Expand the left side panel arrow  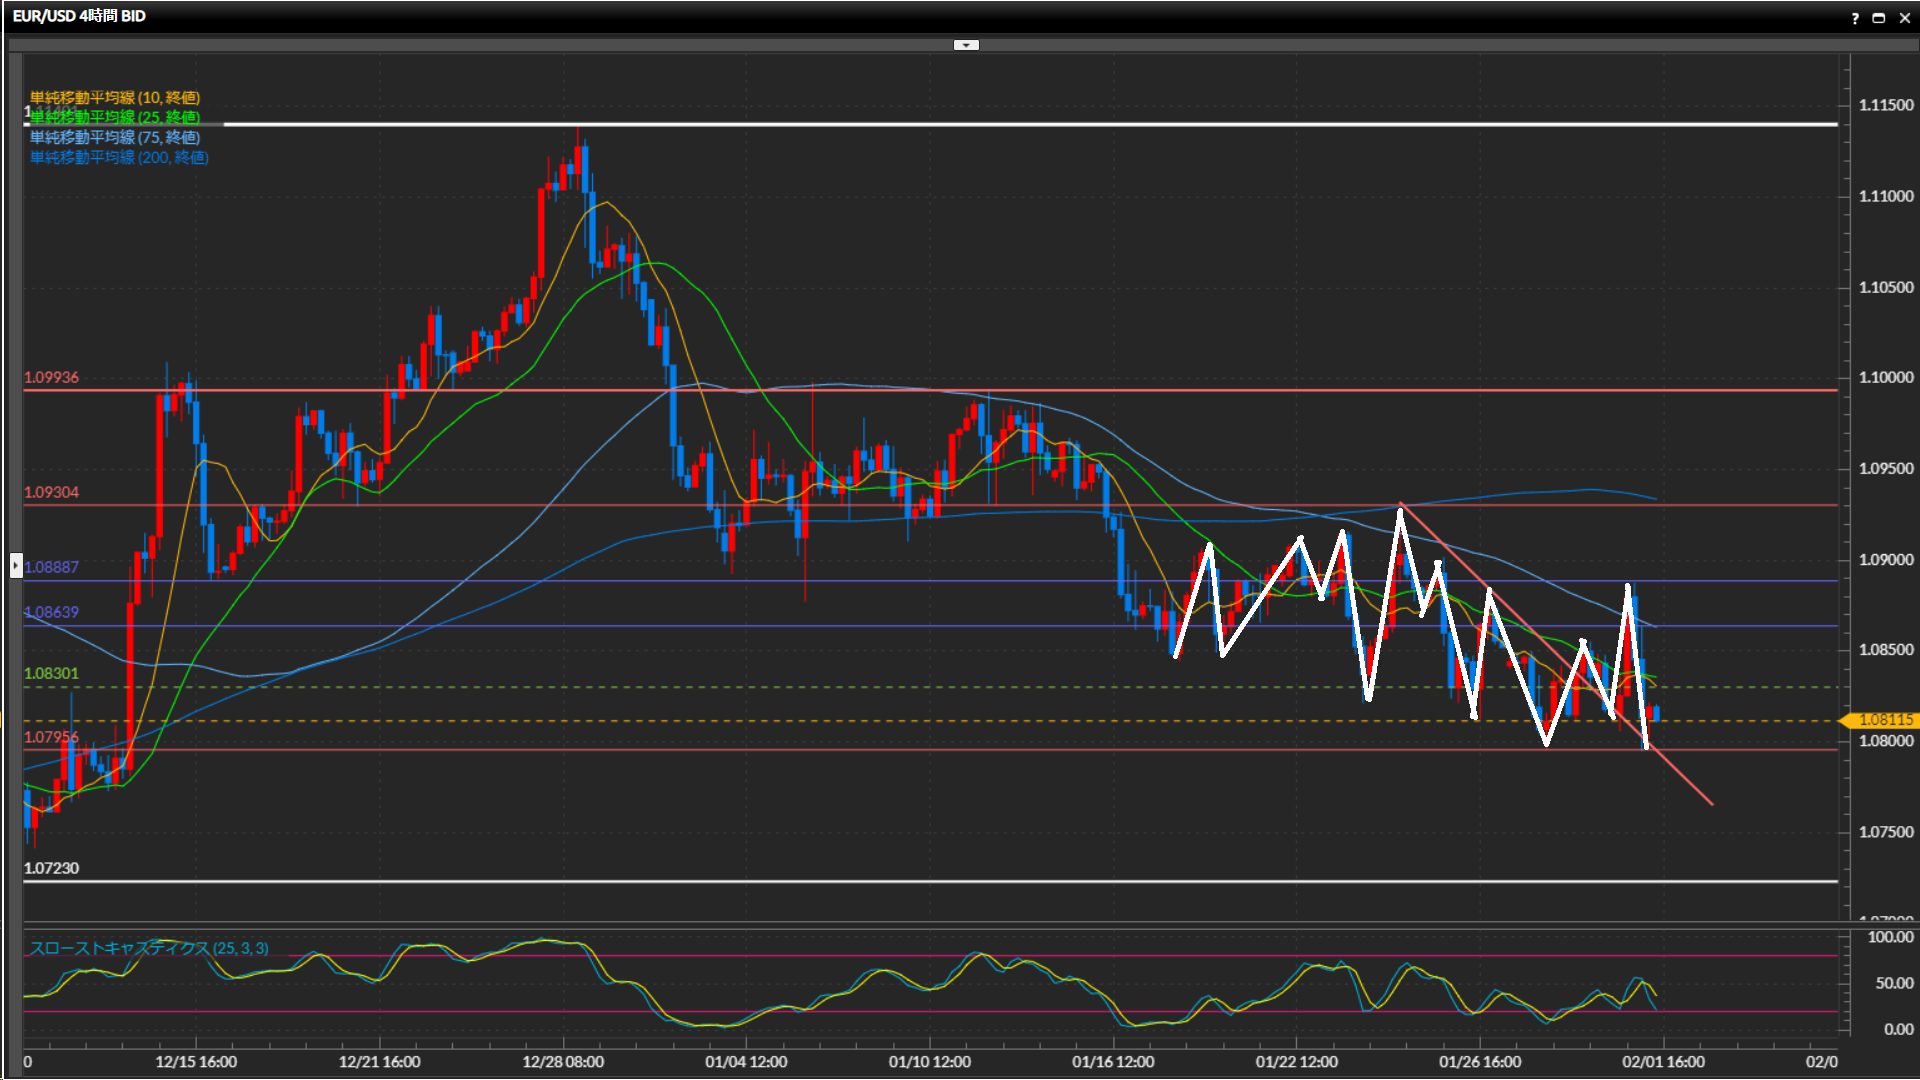[16, 566]
